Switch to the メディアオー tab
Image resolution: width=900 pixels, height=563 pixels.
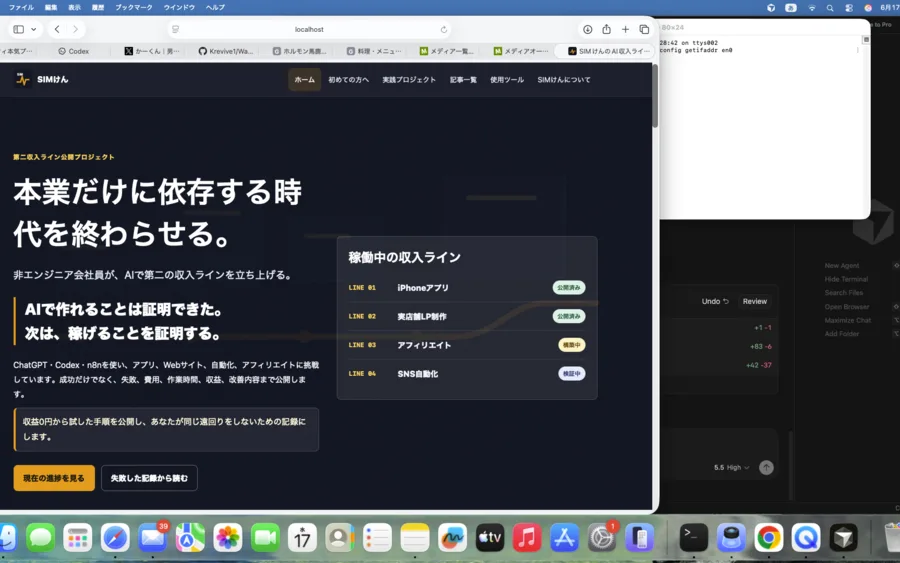pyautogui.click(x=521, y=51)
